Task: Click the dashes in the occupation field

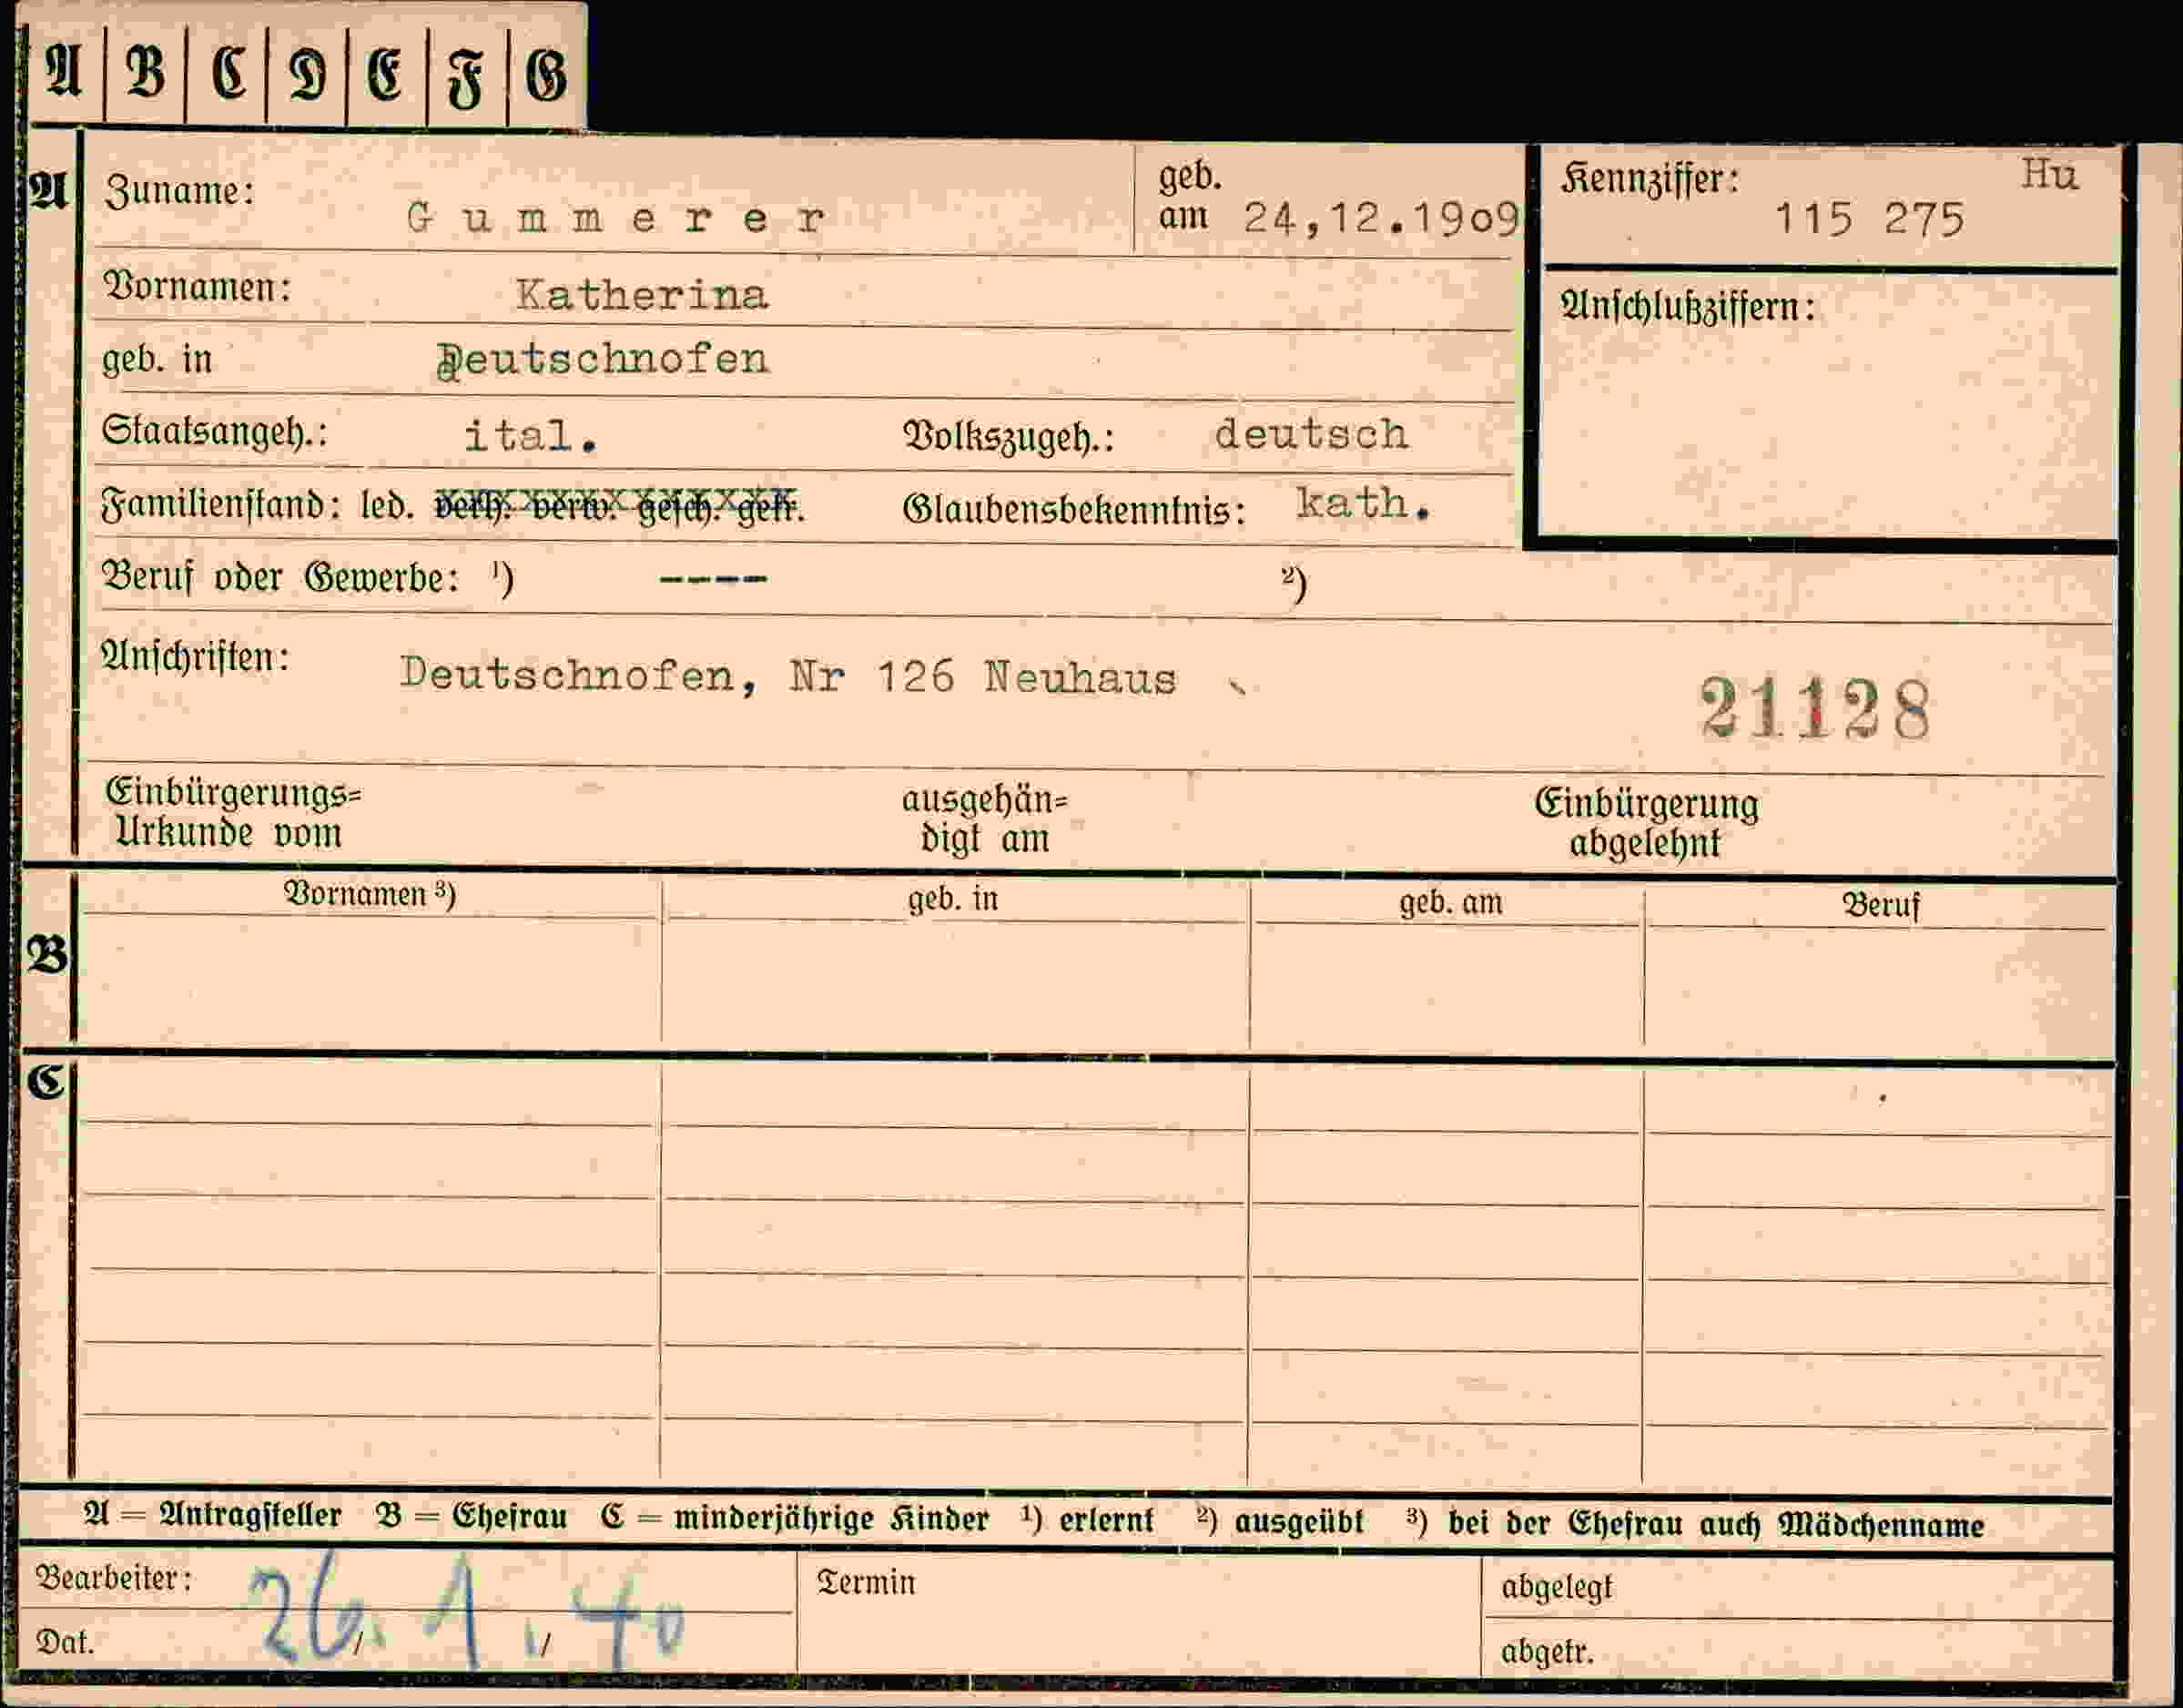Action: coord(713,579)
